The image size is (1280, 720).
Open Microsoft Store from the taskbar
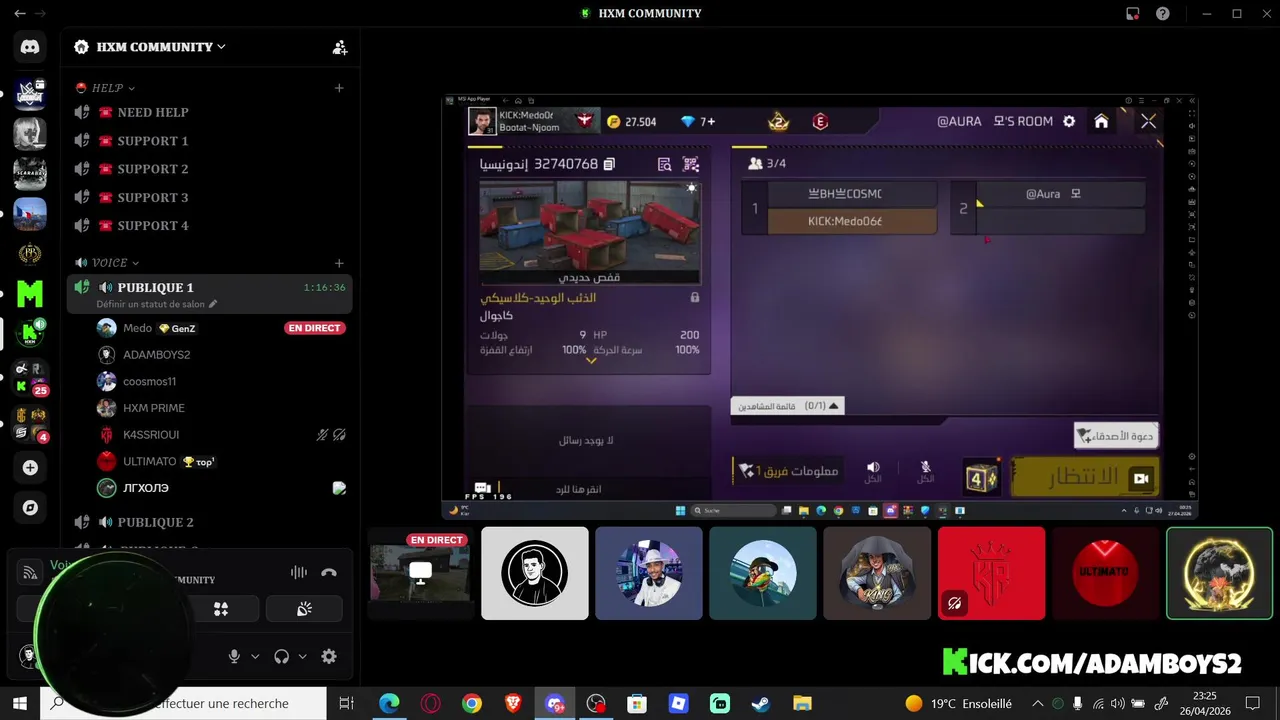click(637, 703)
